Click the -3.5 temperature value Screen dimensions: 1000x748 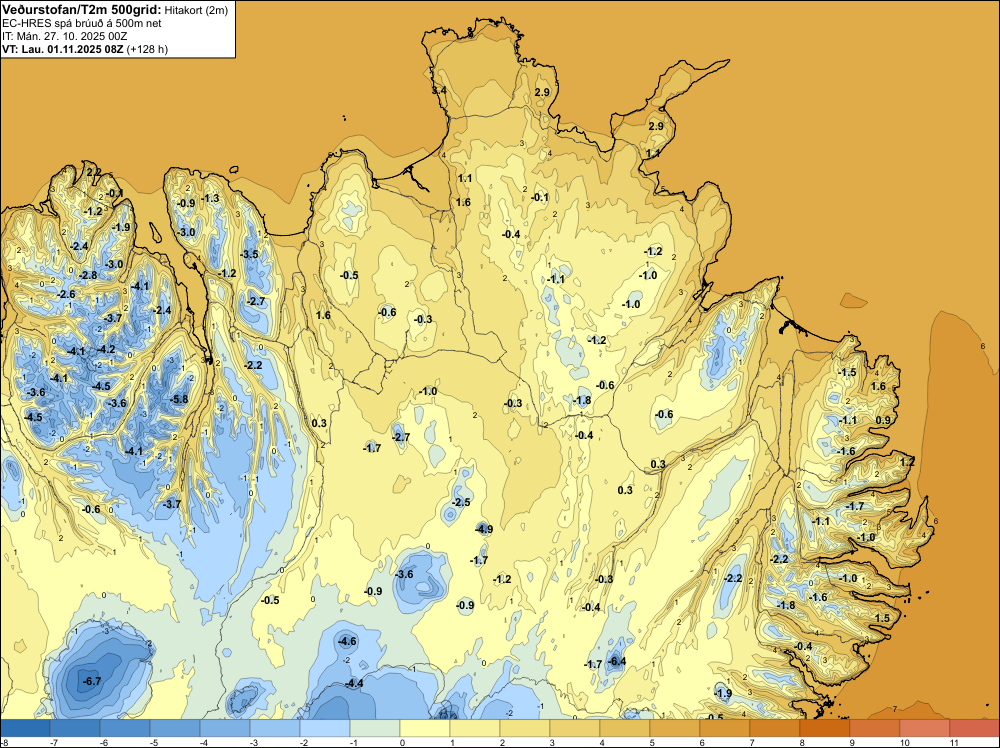point(249,254)
